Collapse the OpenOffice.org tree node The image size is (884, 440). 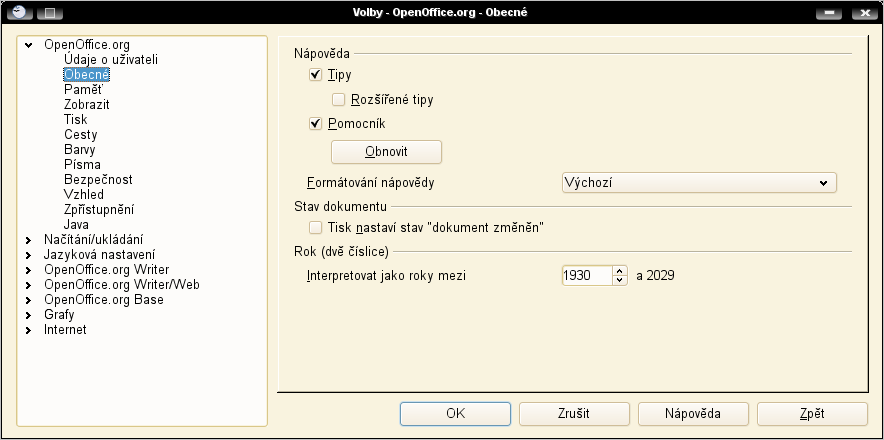coord(28,45)
